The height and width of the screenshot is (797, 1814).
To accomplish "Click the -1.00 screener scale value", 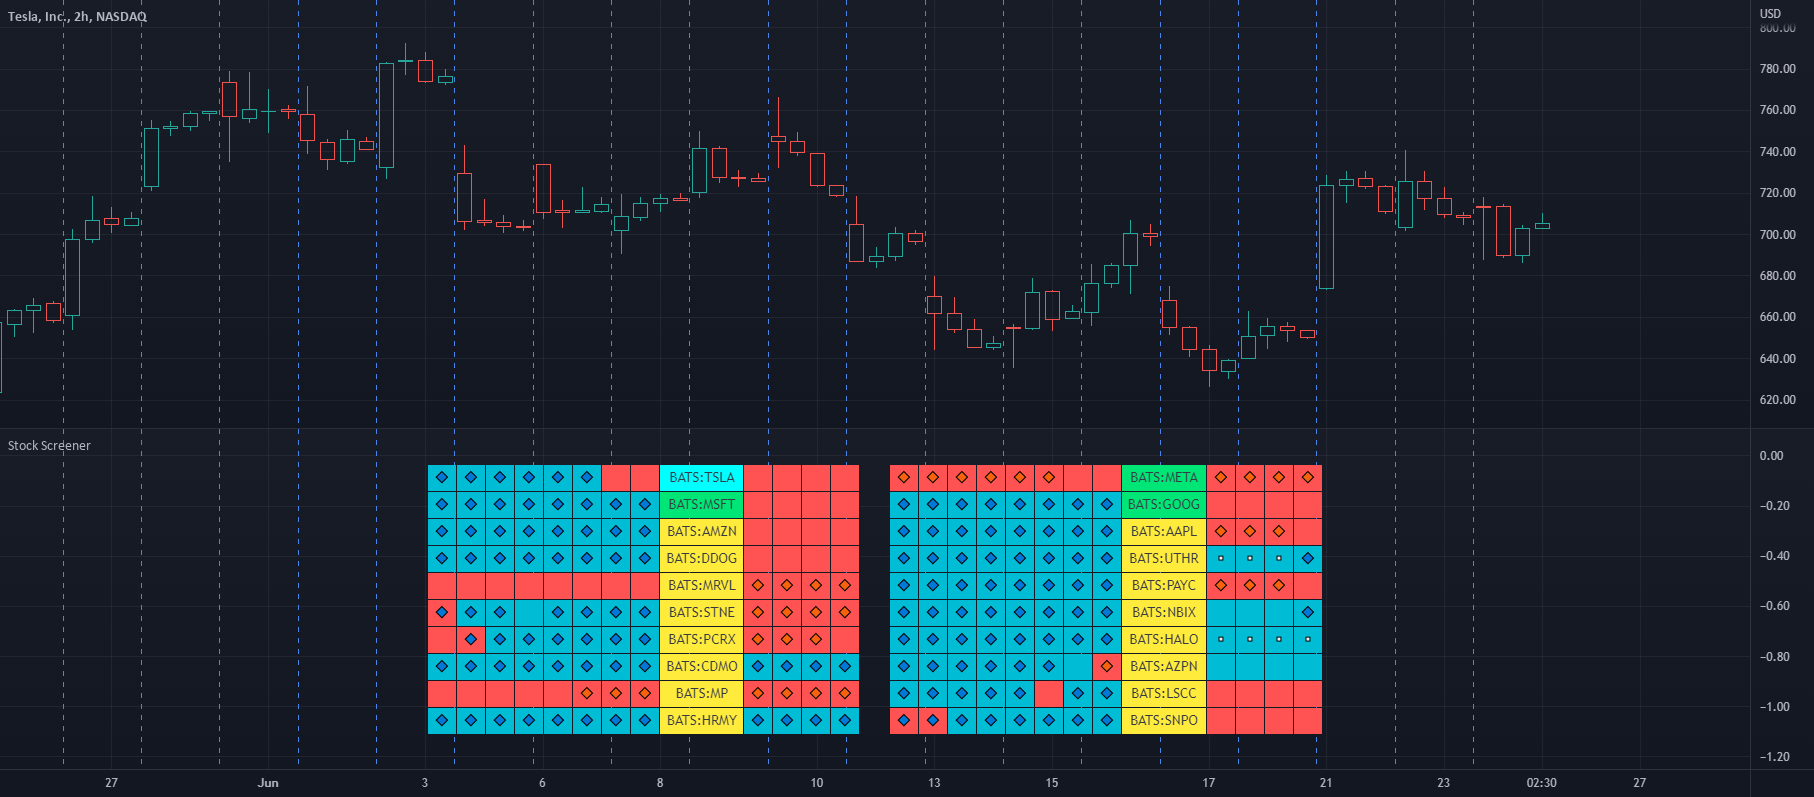I will [x=1775, y=707].
